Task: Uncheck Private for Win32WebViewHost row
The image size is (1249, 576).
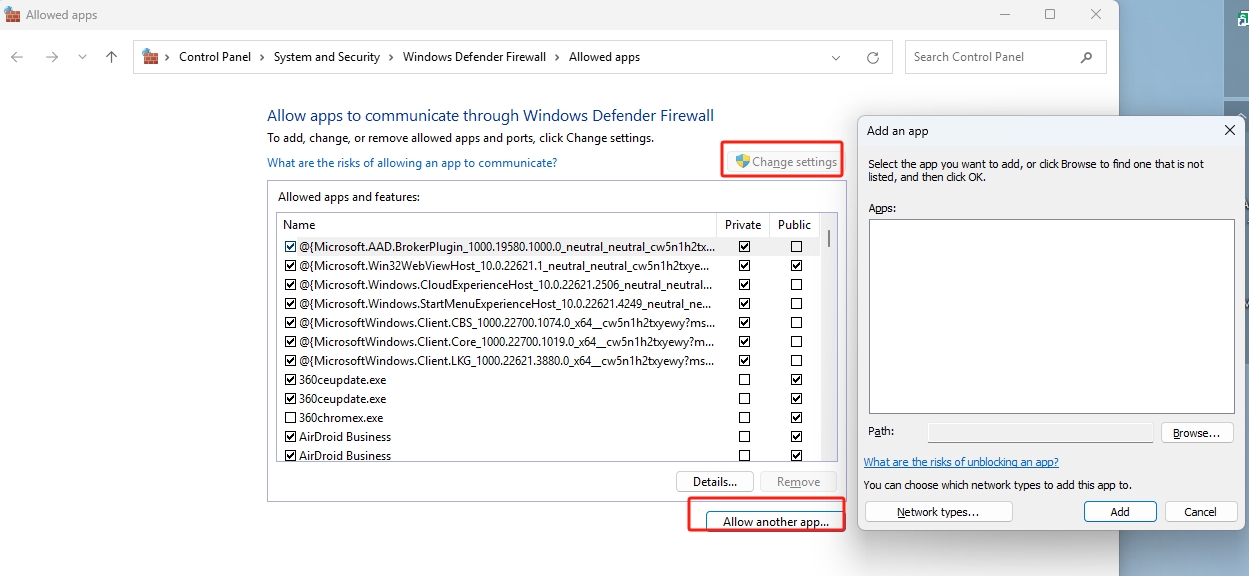Action: (x=744, y=266)
